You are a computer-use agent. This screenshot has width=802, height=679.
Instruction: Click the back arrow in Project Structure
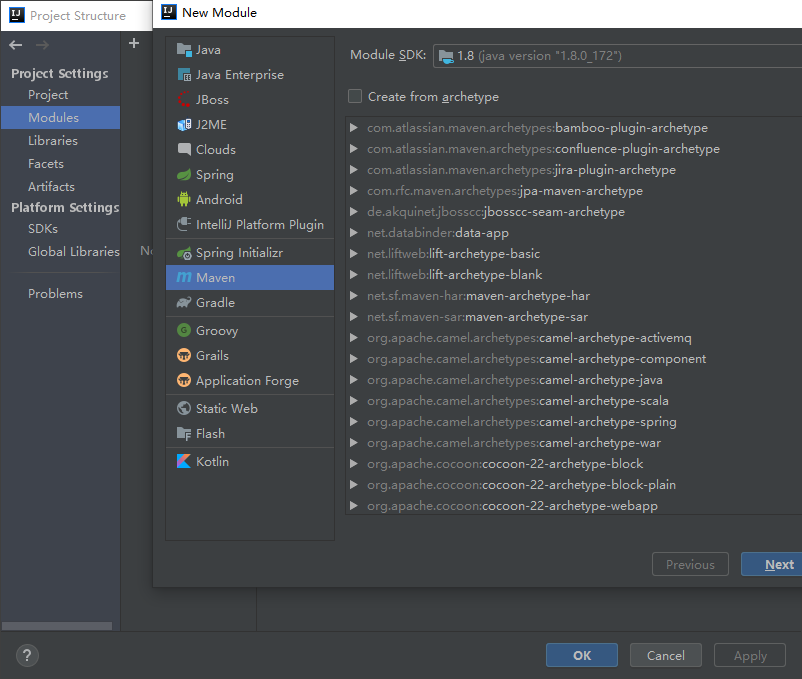click(15, 45)
